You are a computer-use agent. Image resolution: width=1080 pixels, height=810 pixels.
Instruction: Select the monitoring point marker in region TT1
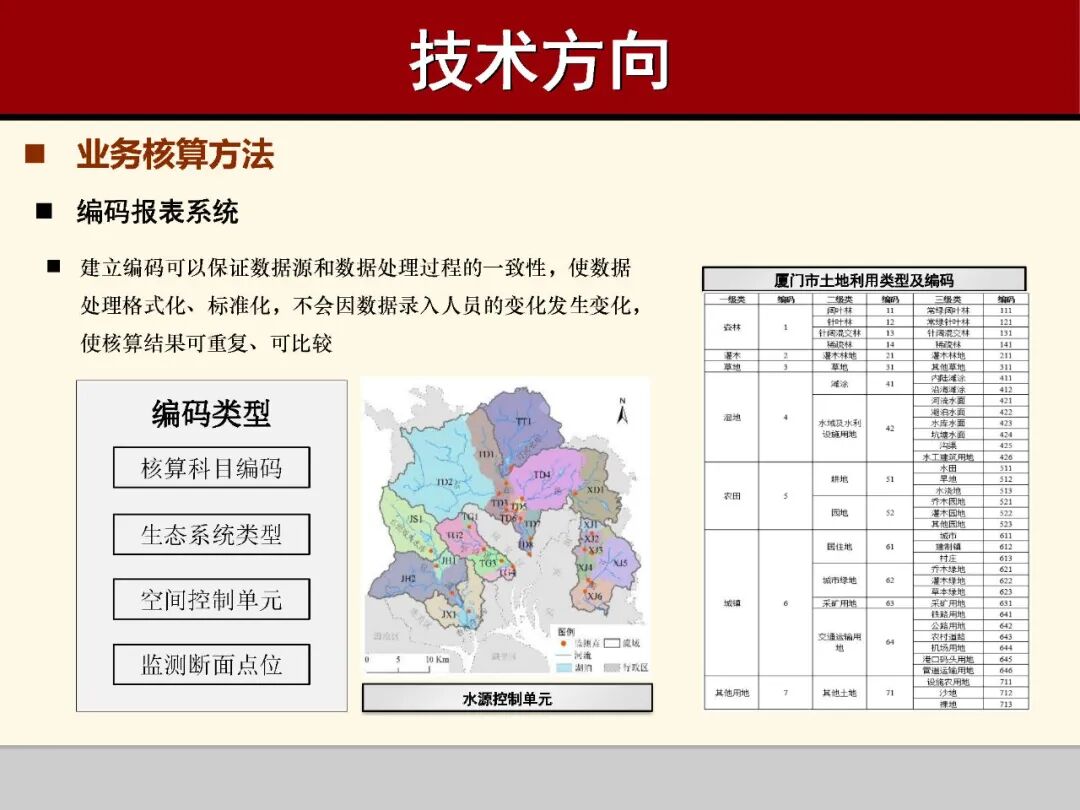512,466
